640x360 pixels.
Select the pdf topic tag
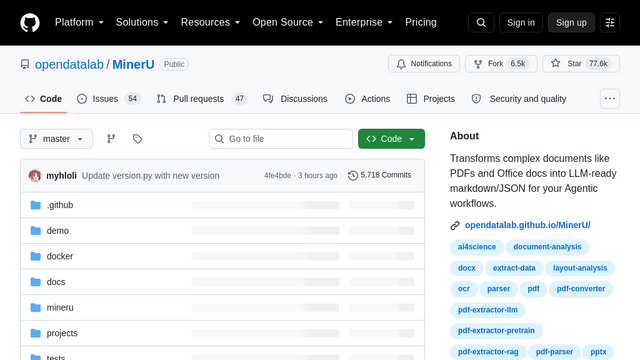533,289
